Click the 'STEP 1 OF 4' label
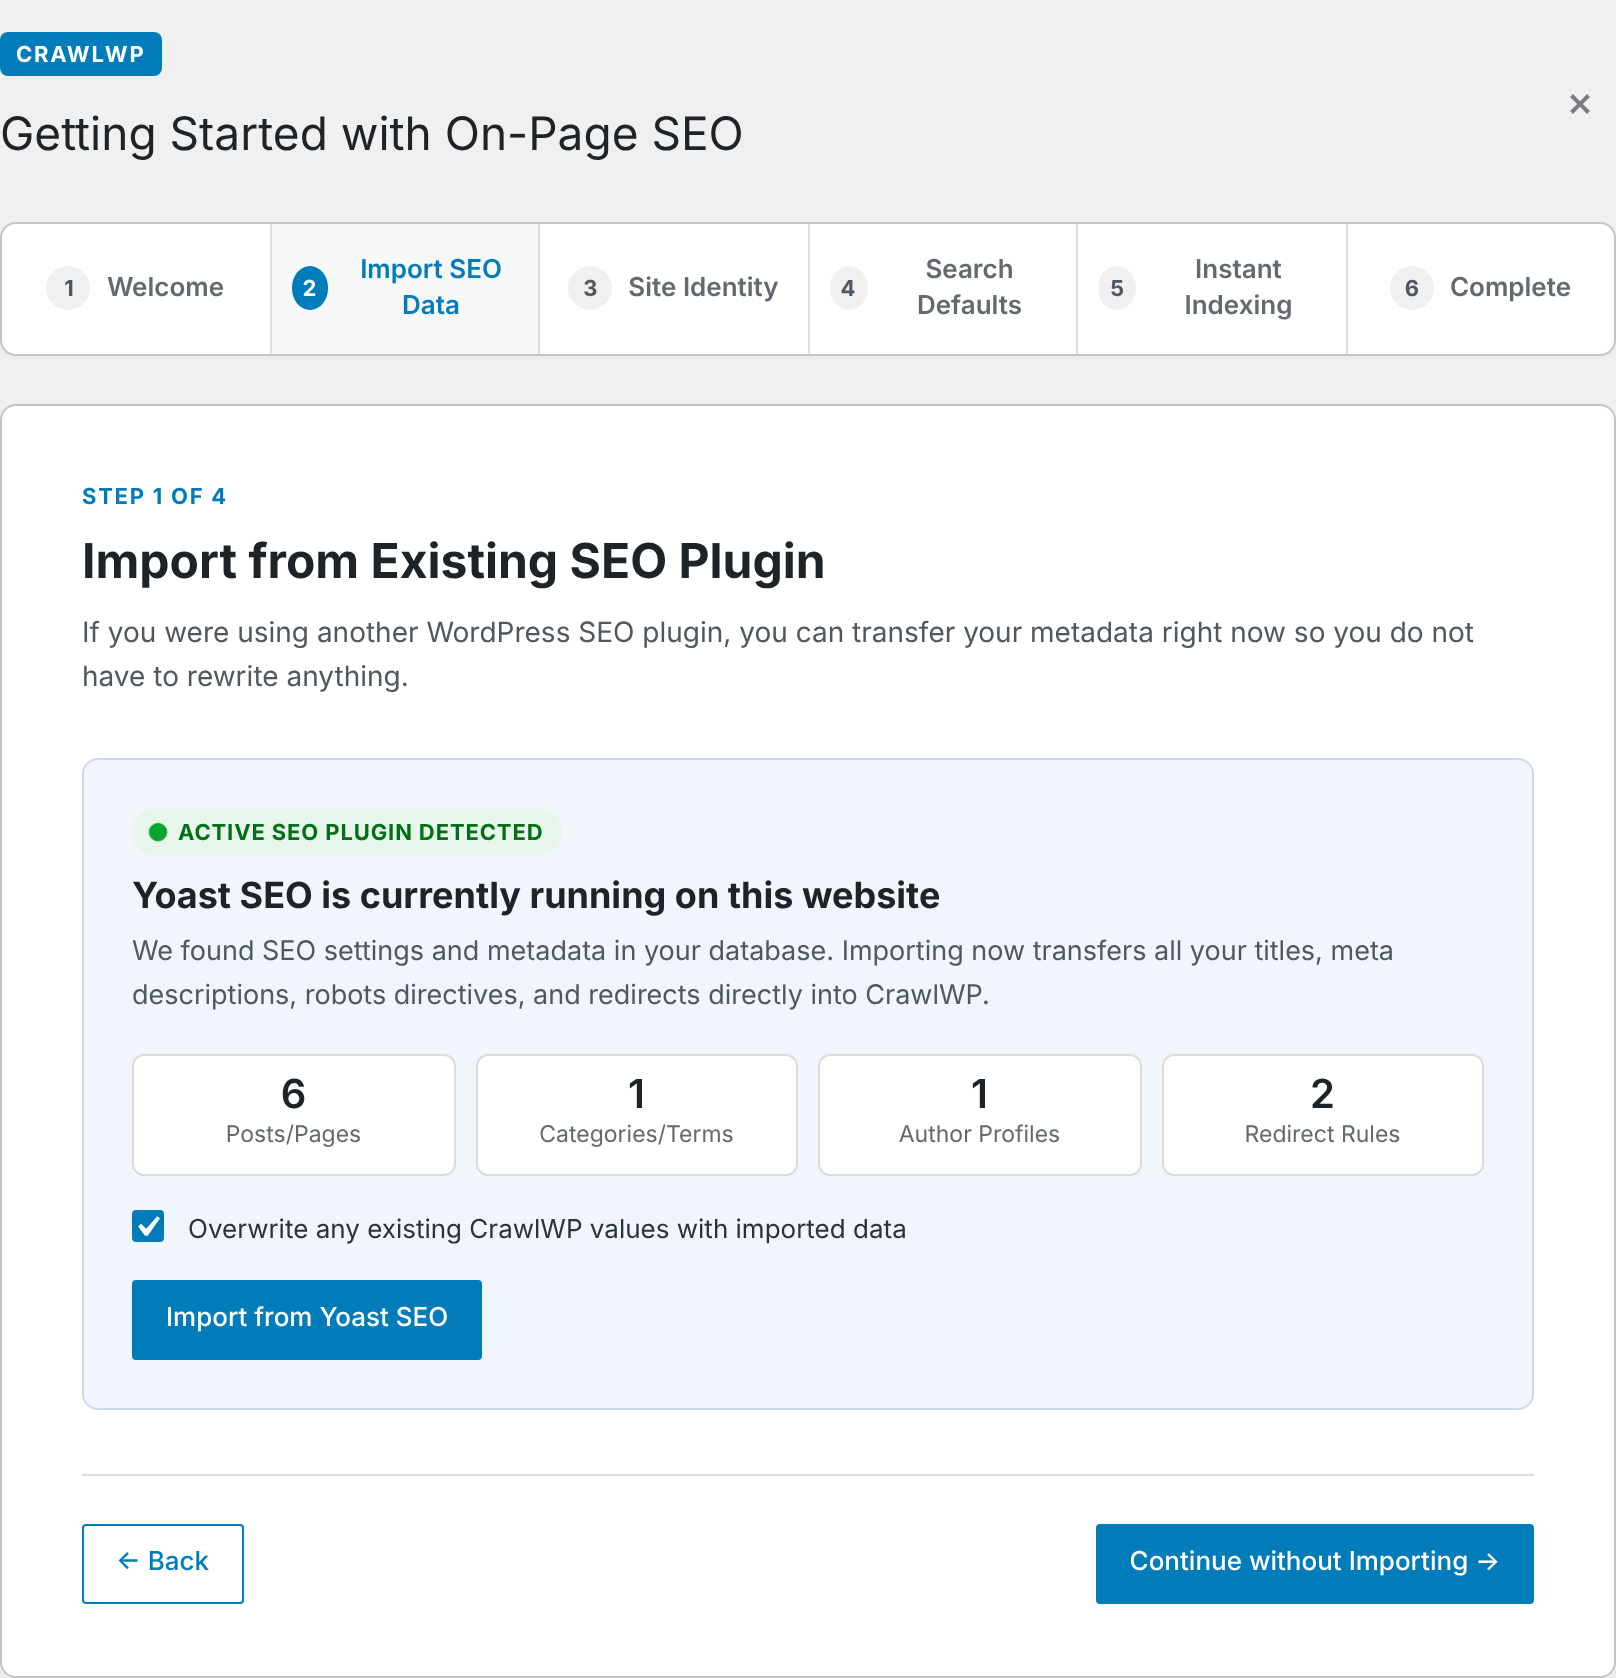The image size is (1616, 1678). [154, 496]
